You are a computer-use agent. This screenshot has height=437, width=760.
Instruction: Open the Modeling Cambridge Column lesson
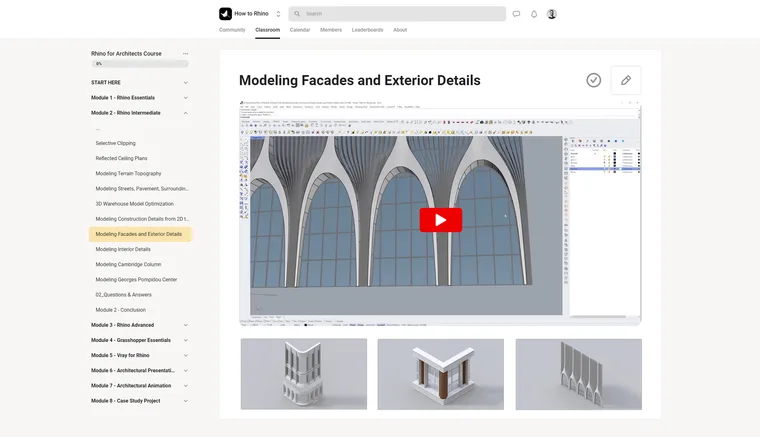tap(128, 265)
